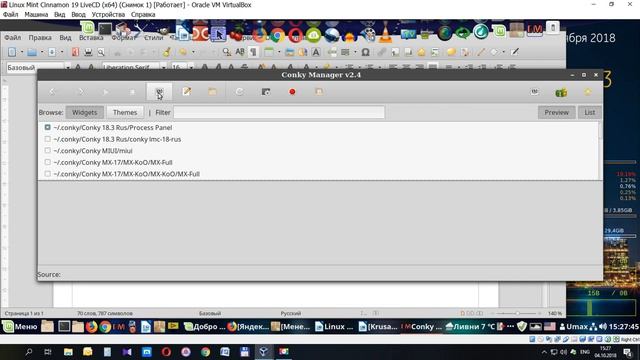This screenshot has height=360, width=640.
Task: Select '~/.conky/Conky MIUI/miui' list row text
Action: [x=93, y=151]
